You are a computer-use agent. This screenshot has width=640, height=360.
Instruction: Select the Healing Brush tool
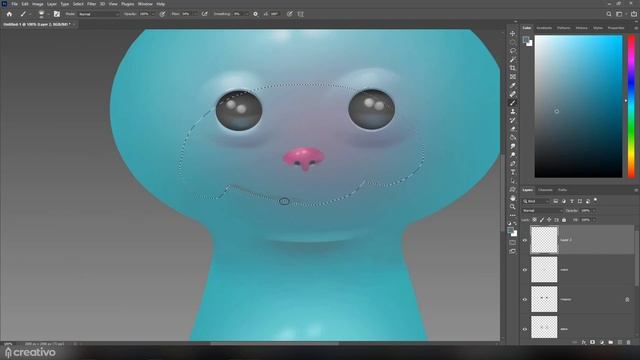[512, 94]
